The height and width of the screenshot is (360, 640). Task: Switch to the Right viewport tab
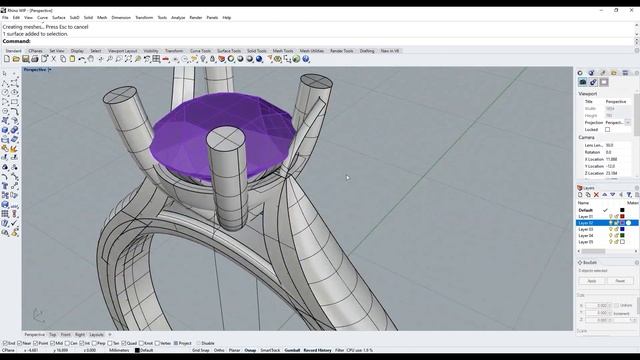pyautogui.click(x=80, y=335)
